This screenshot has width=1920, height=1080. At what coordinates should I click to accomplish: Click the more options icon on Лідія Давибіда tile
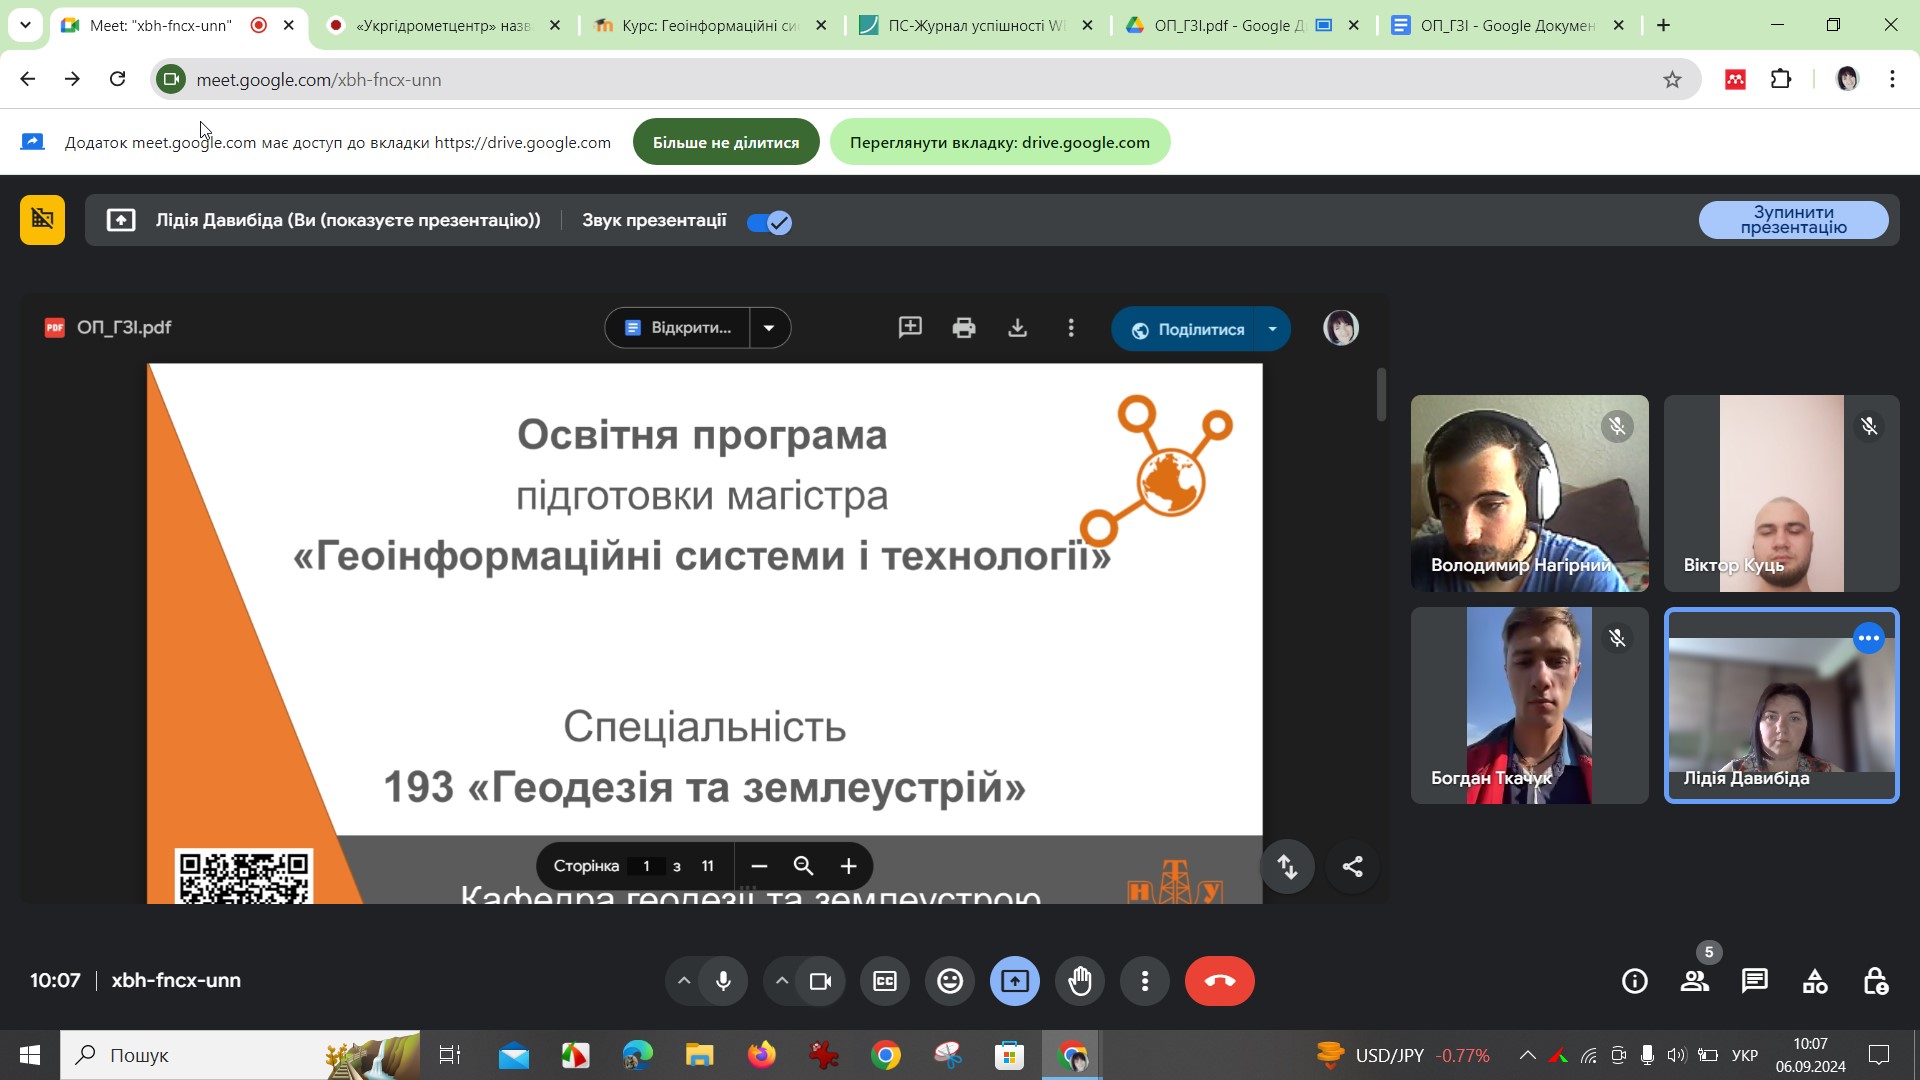1869,637
